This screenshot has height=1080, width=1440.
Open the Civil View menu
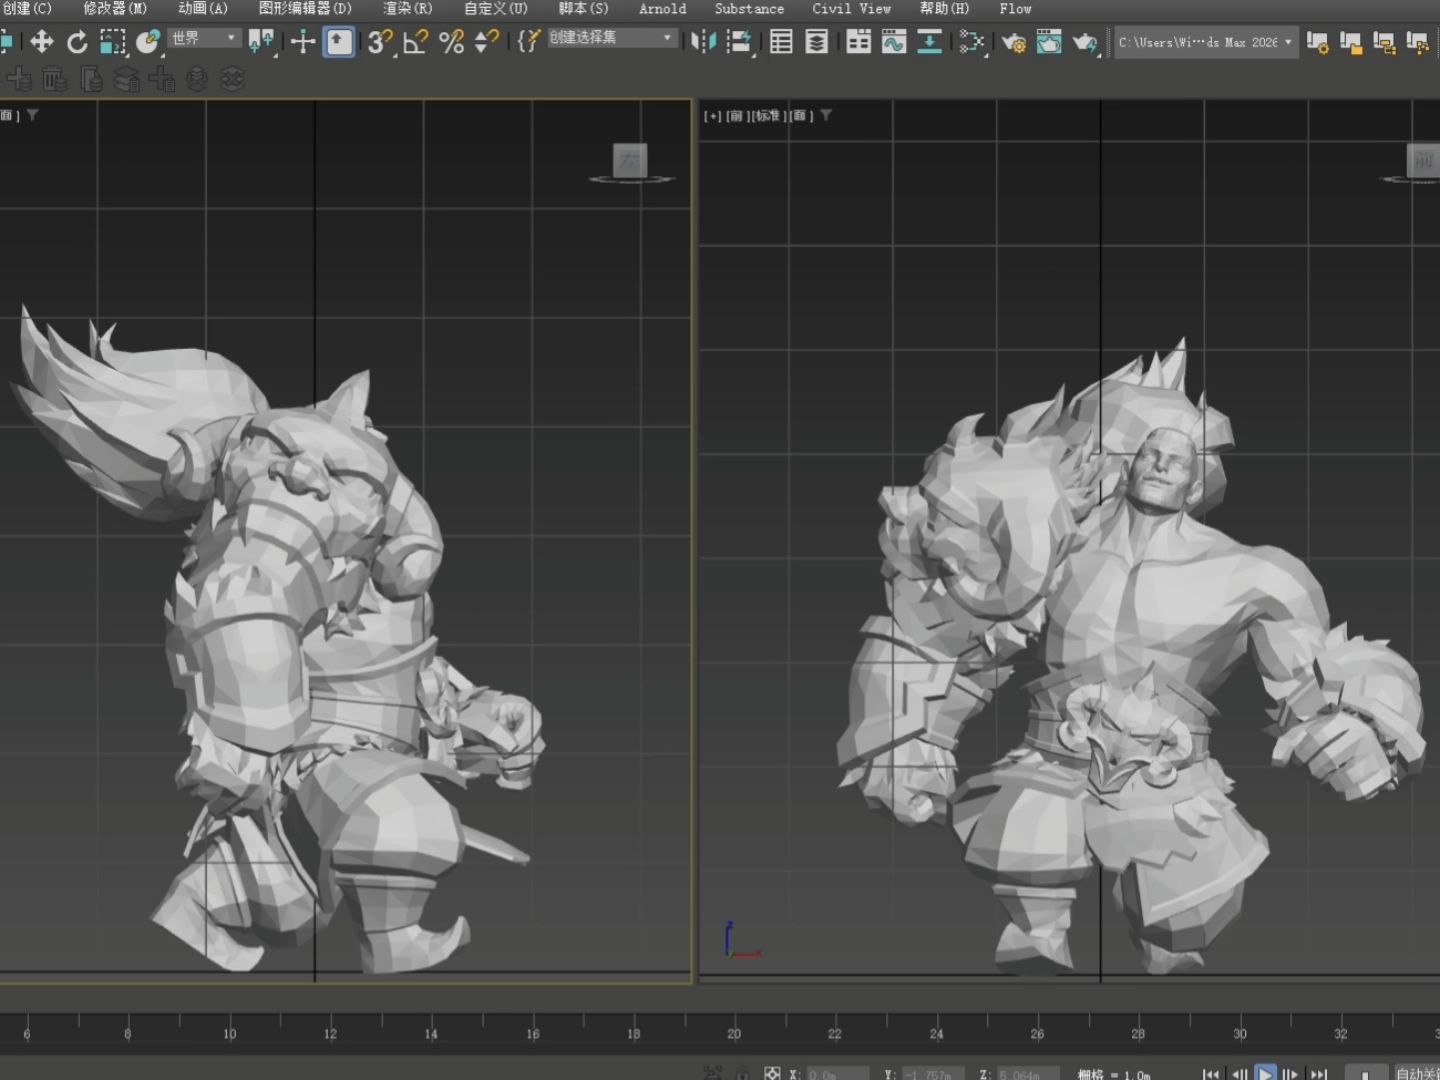pyautogui.click(x=851, y=9)
